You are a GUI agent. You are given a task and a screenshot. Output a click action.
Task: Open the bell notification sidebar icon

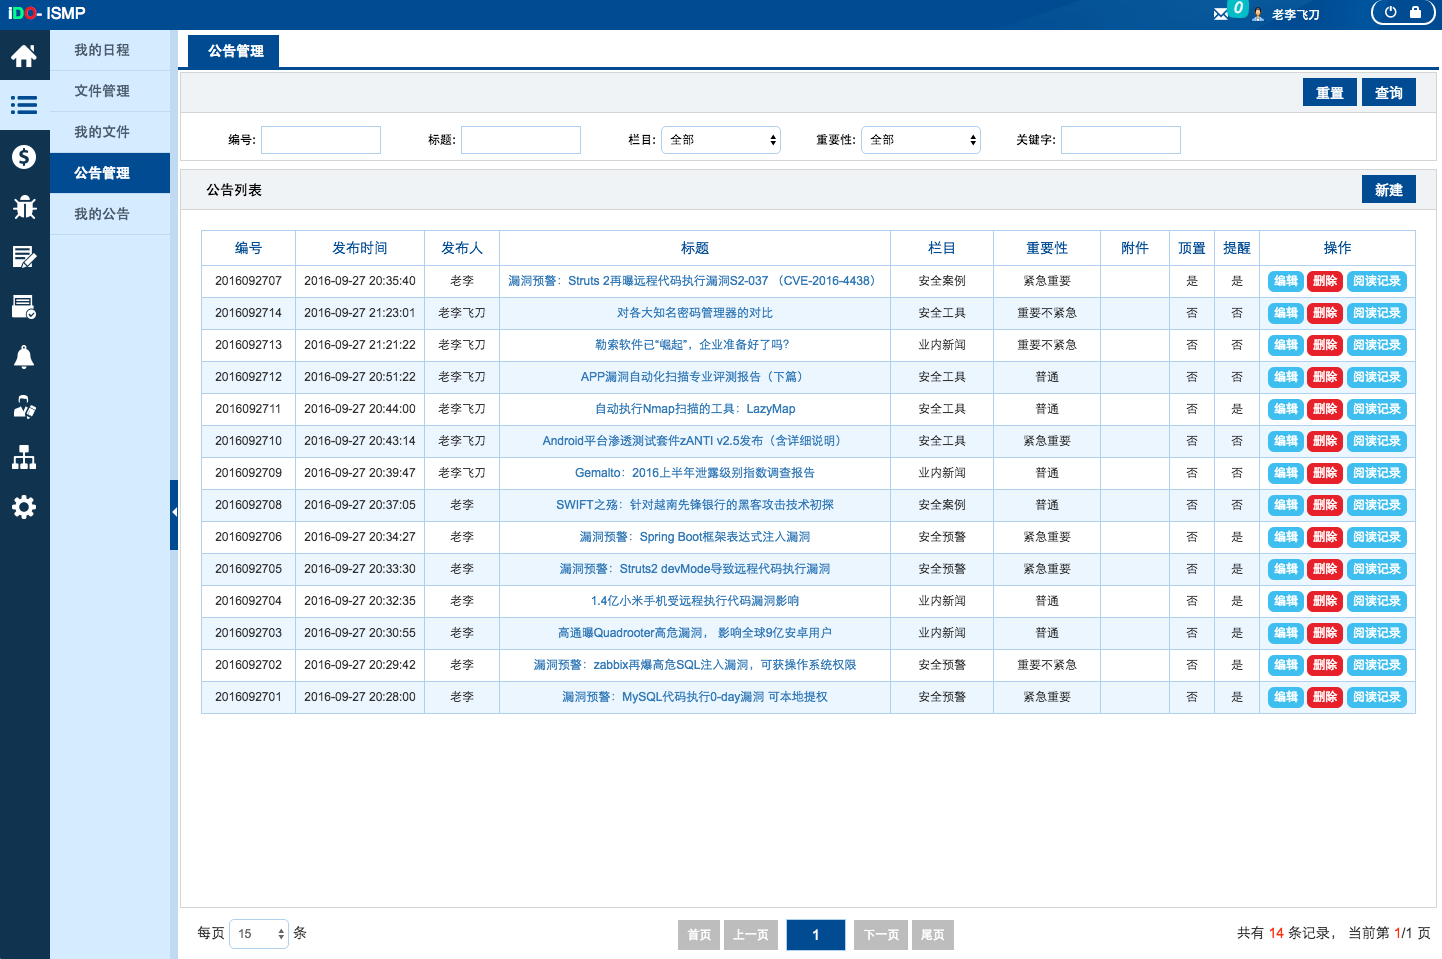click(24, 357)
